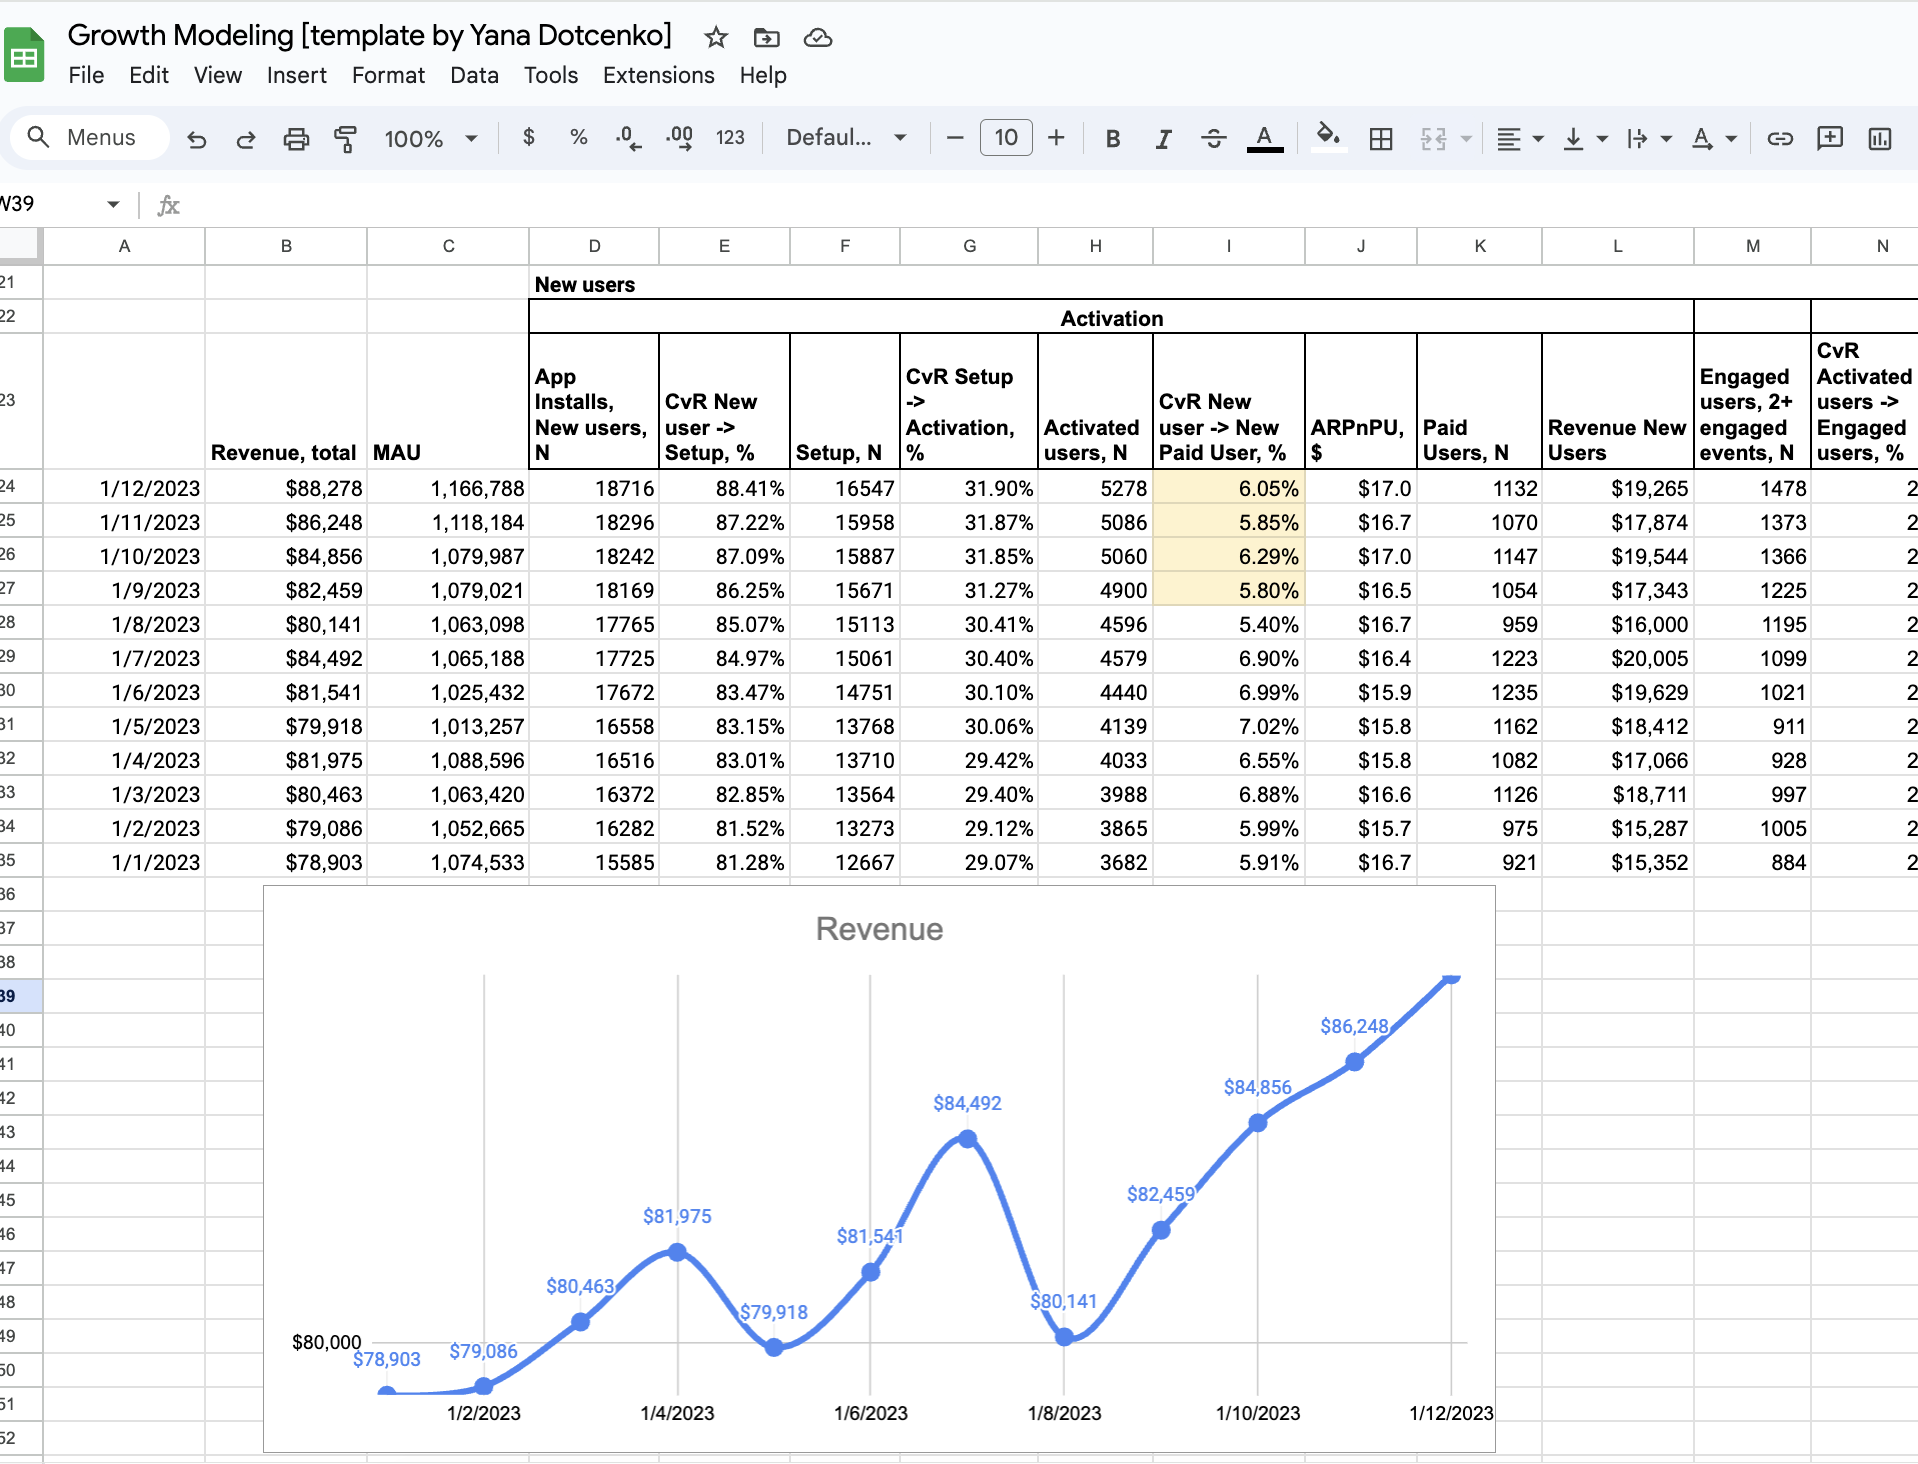Select column I header
Image resolution: width=1918 pixels, height=1464 pixels.
point(1229,246)
